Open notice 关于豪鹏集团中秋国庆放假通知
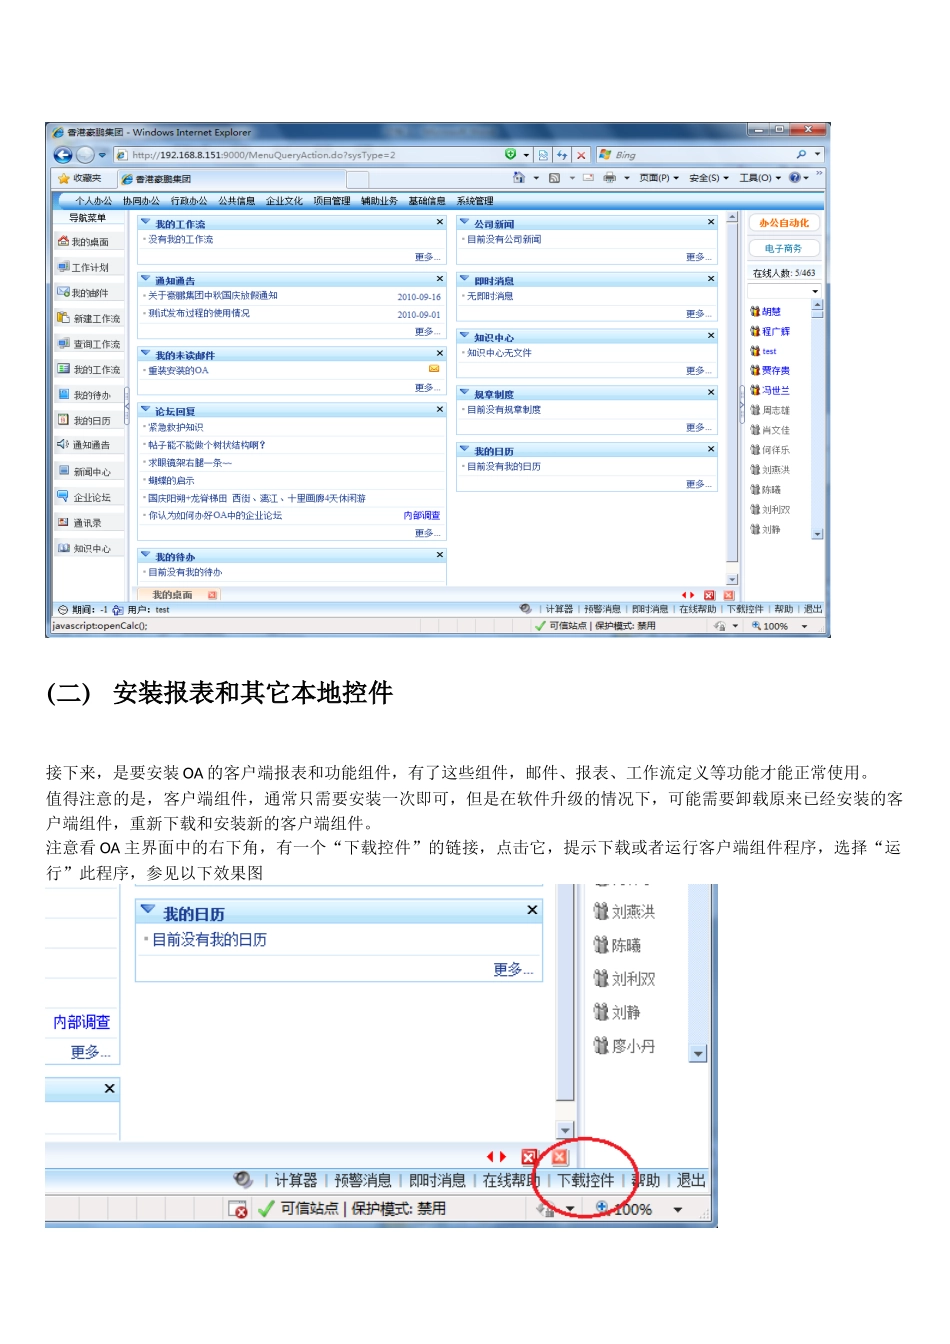 pyautogui.click(x=213, y=296)
